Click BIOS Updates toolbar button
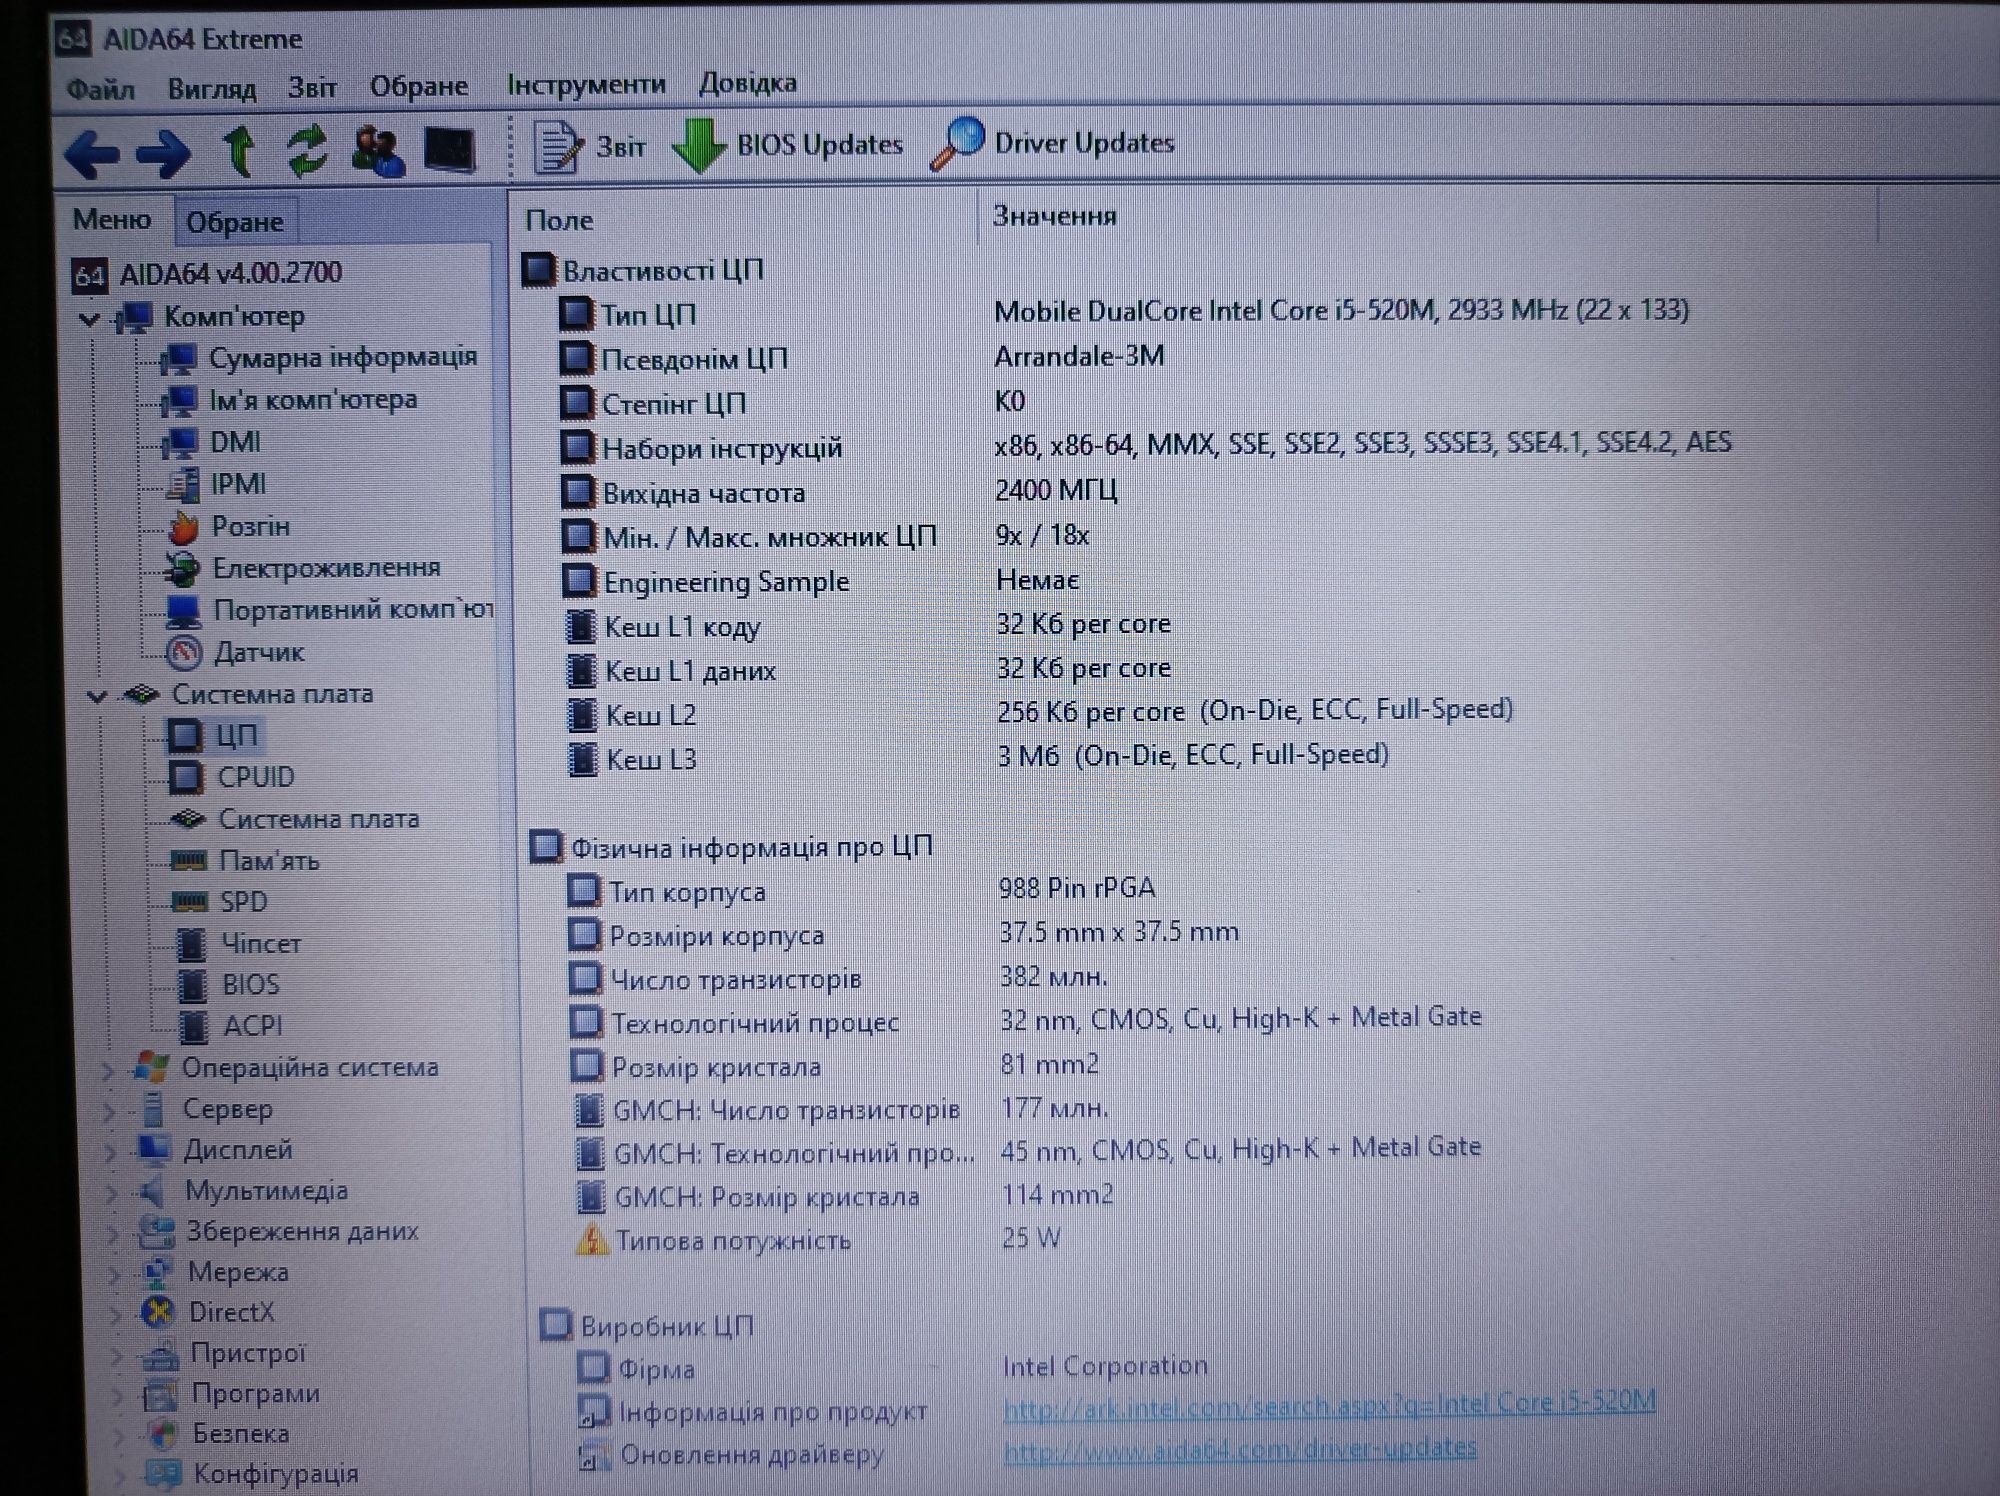The width and height of the screenshot is (2000, 1496). [788, 145]
